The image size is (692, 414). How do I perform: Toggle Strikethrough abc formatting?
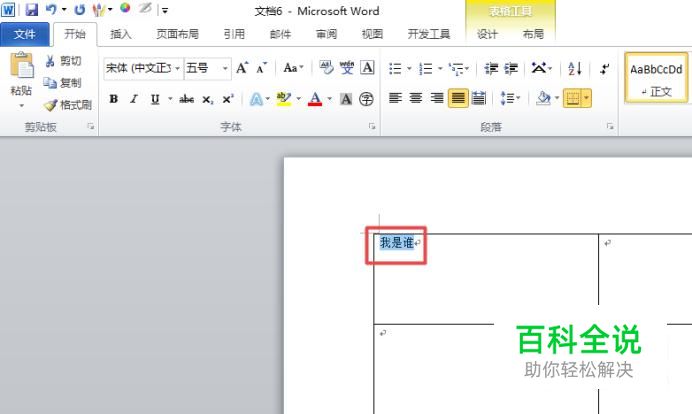click(x=187, y=99)
